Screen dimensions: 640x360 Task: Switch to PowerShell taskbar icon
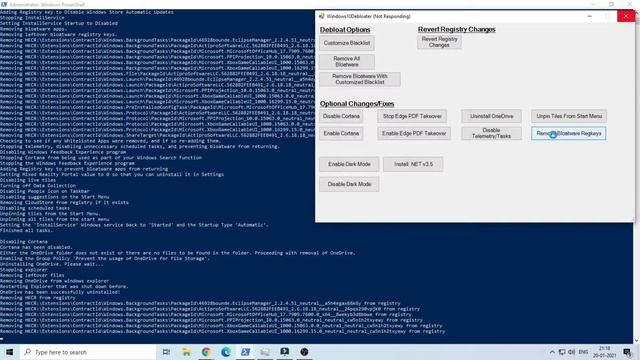tap(245, 352)
